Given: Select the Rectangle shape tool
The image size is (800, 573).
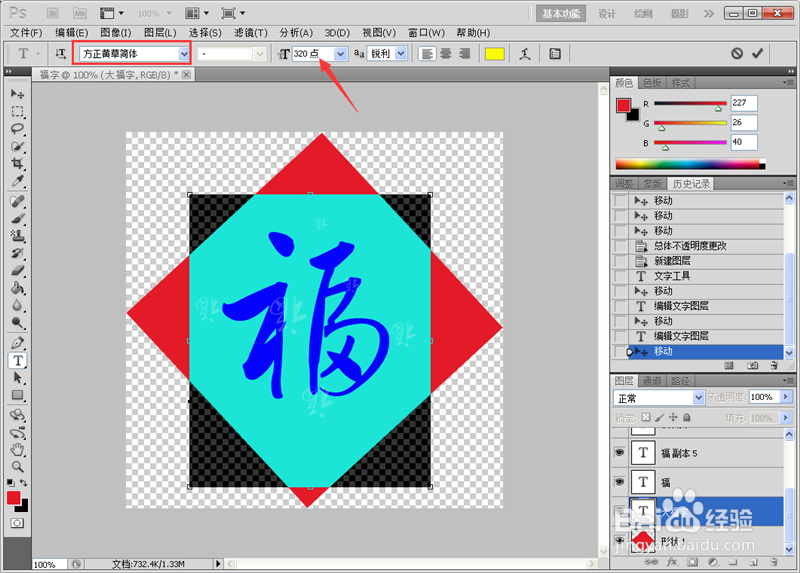Looking at the screenshot, I should pos(17,395).
